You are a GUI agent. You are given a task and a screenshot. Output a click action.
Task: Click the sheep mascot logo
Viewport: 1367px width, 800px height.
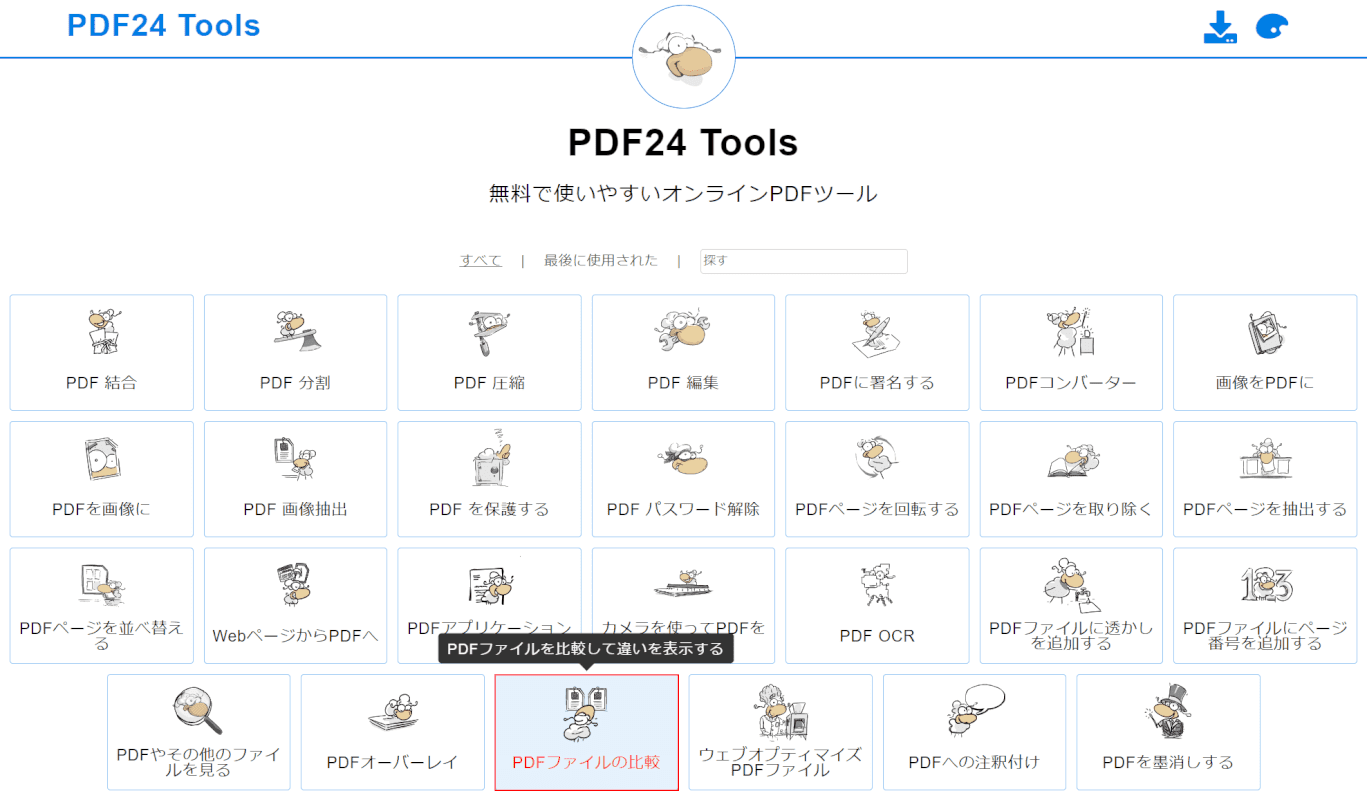(x=683, y=57)
